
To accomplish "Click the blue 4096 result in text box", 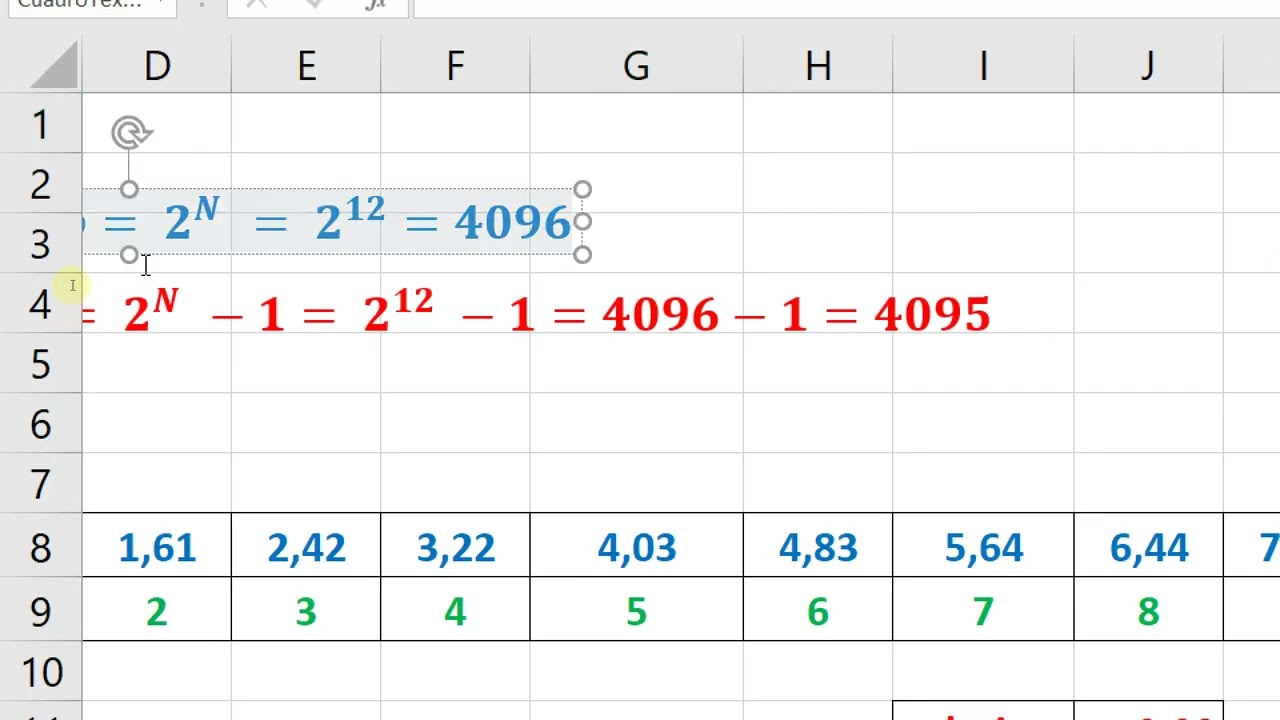I will coord(513,223).
